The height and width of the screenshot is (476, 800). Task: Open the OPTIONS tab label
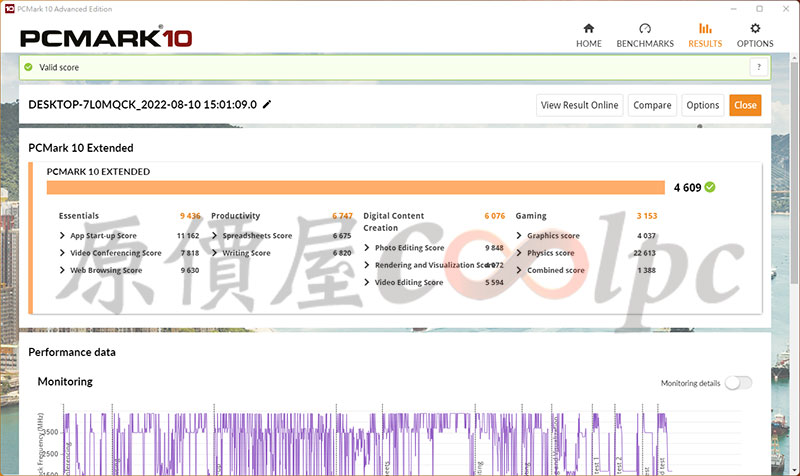tap(755, 44)
